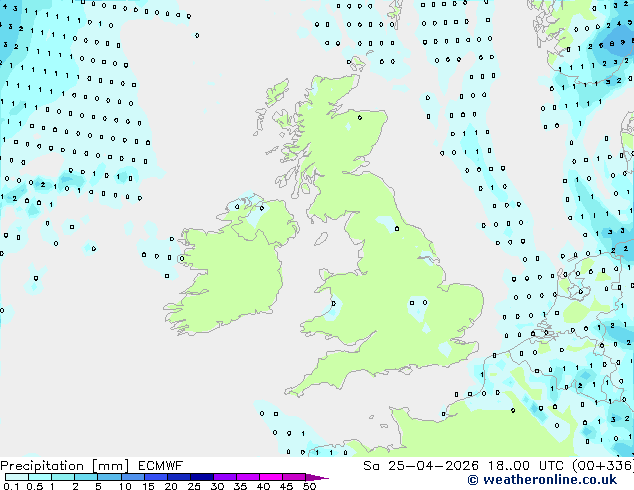Click the 40–45 mm magenta legend swatch
This screenshot has height=490, width=634.
(271, 477)
